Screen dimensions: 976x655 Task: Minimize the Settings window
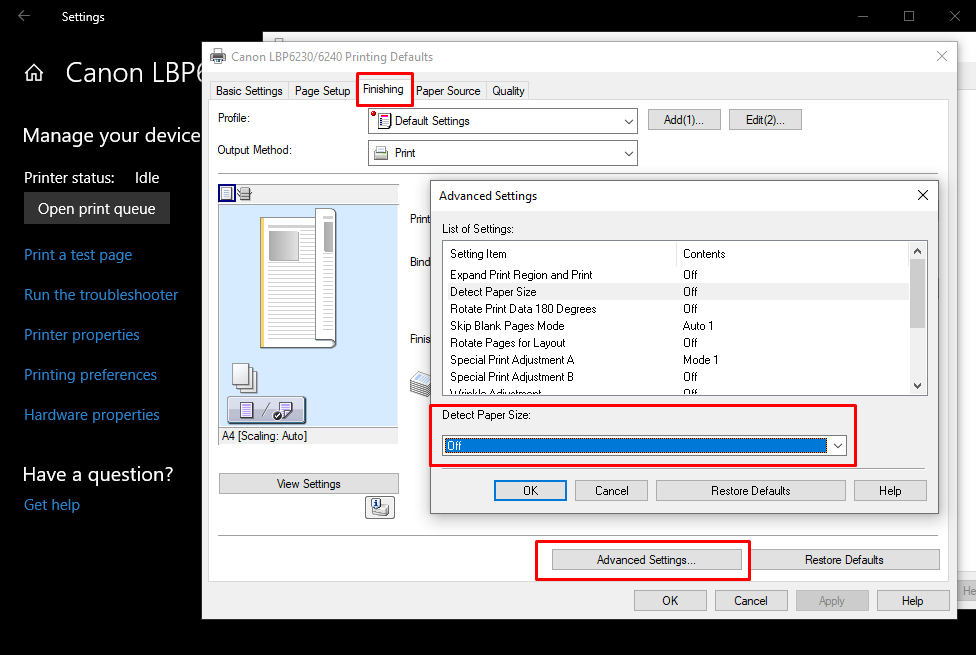click(863, 16)
